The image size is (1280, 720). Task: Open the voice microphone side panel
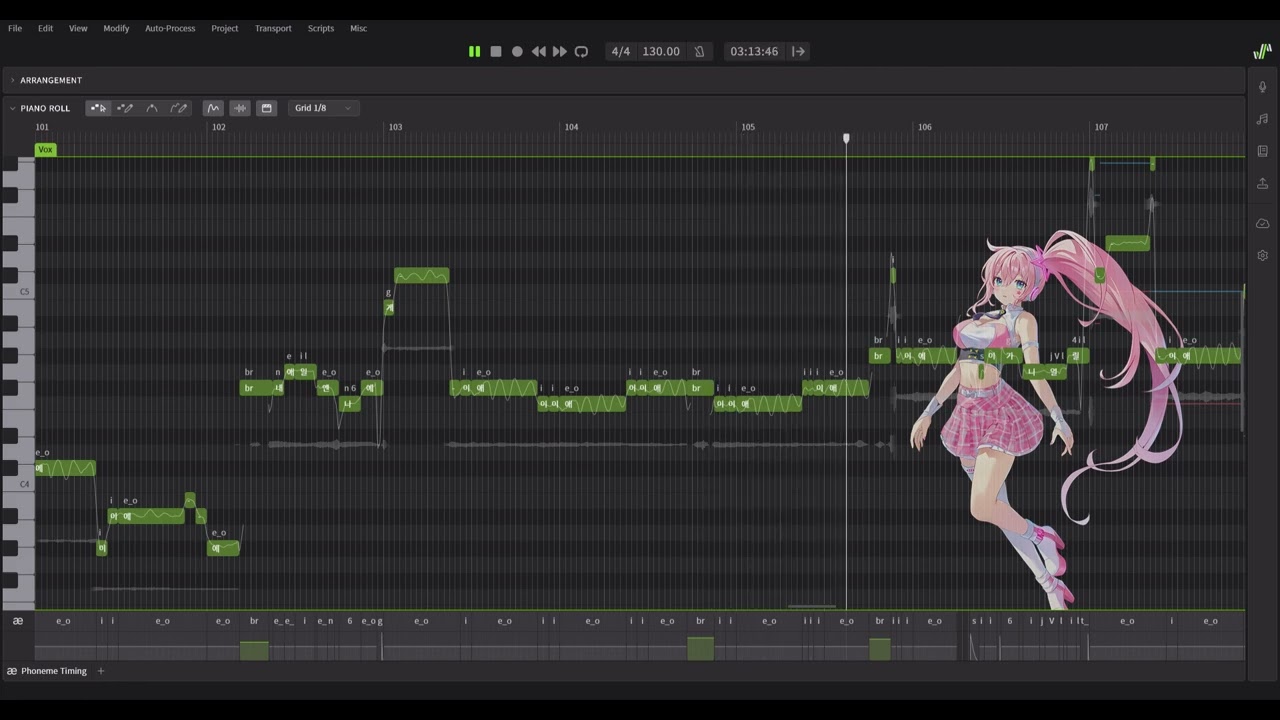pyautogui.click(x=1262, y=87)
